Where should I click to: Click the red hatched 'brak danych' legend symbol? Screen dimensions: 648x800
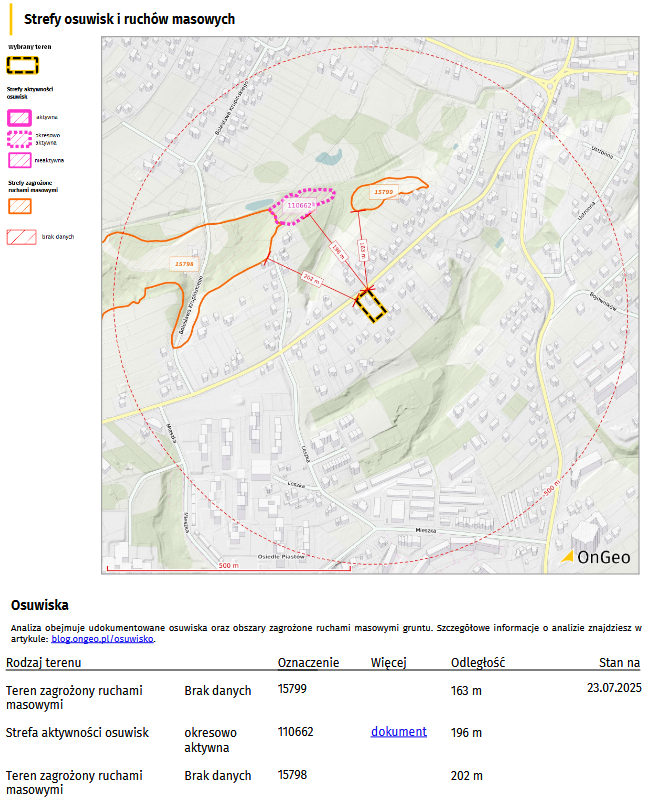tap(21, 237)
